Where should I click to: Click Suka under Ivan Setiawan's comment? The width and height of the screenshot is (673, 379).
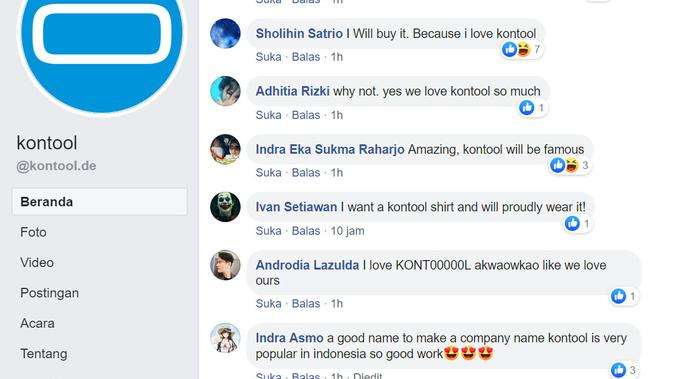268,231
